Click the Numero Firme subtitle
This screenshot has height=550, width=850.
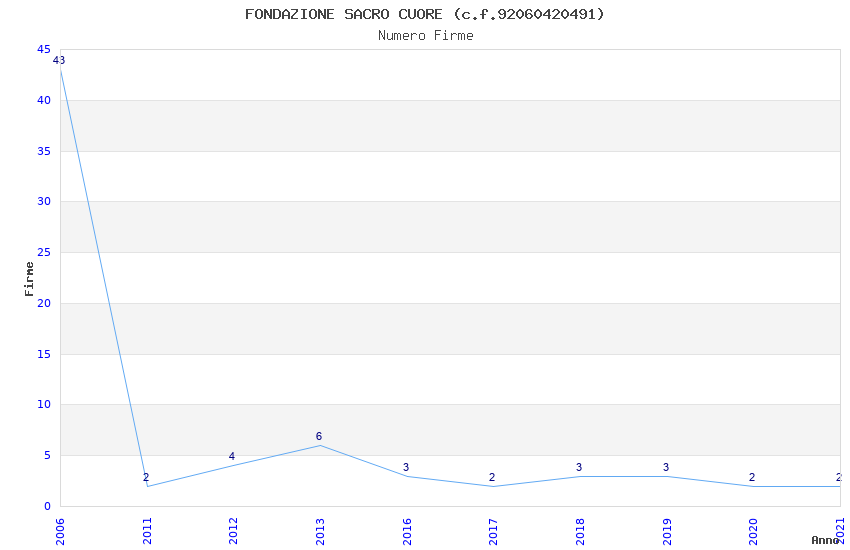point(426,35)
